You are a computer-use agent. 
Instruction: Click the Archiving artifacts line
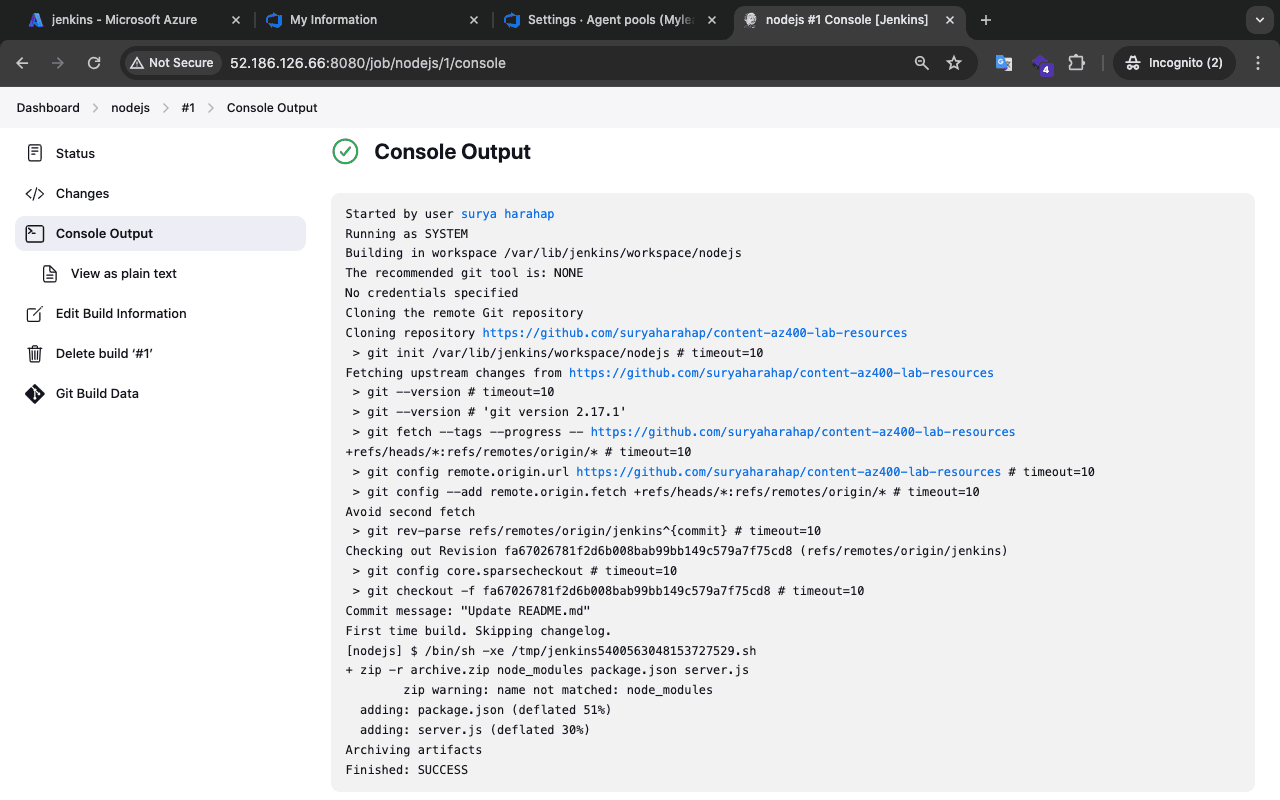tap(414, 750)
